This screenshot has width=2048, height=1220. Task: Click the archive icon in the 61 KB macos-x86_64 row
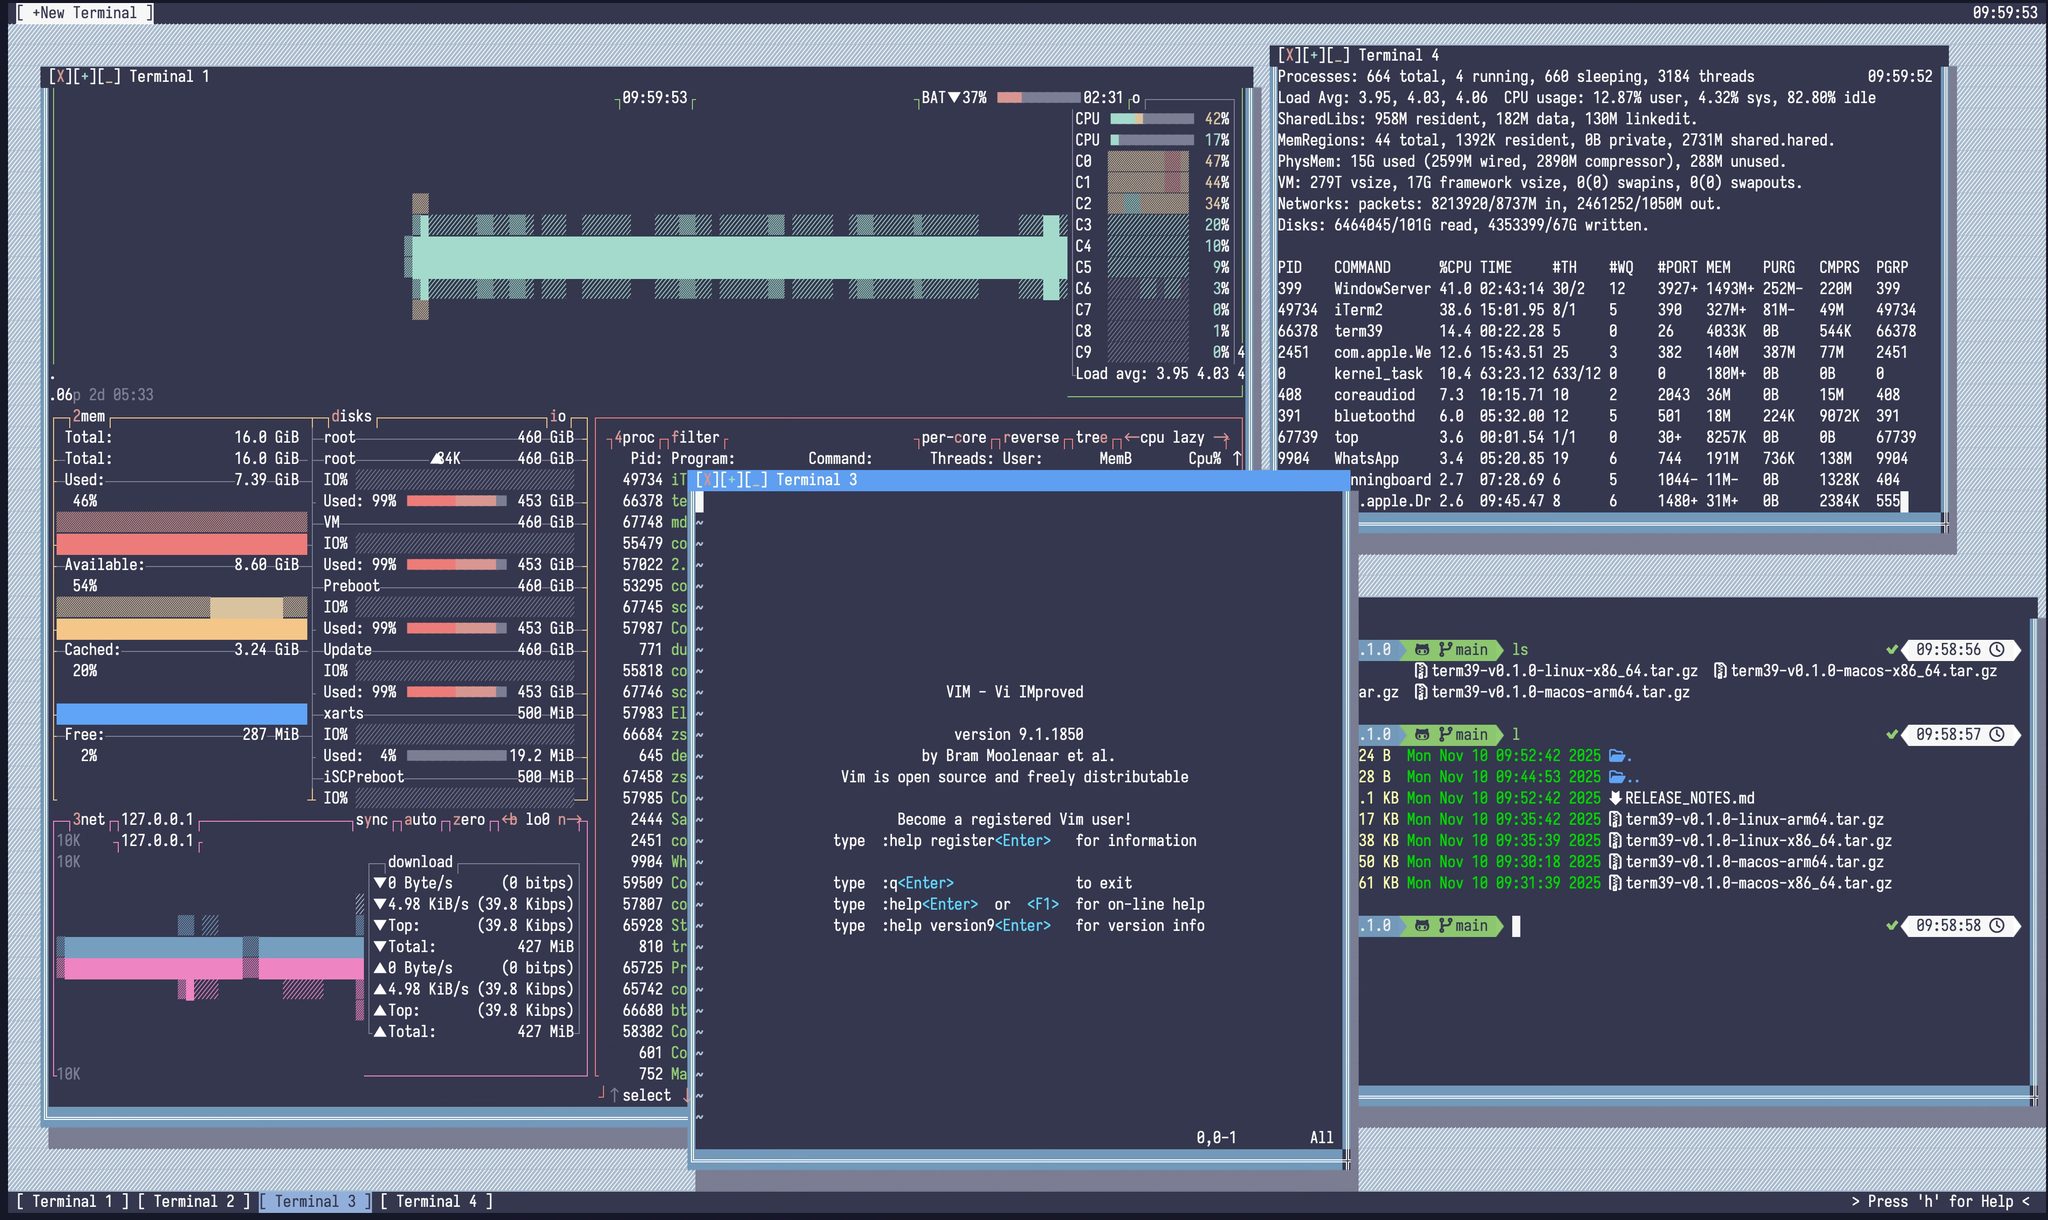[x=1615, y=883]
